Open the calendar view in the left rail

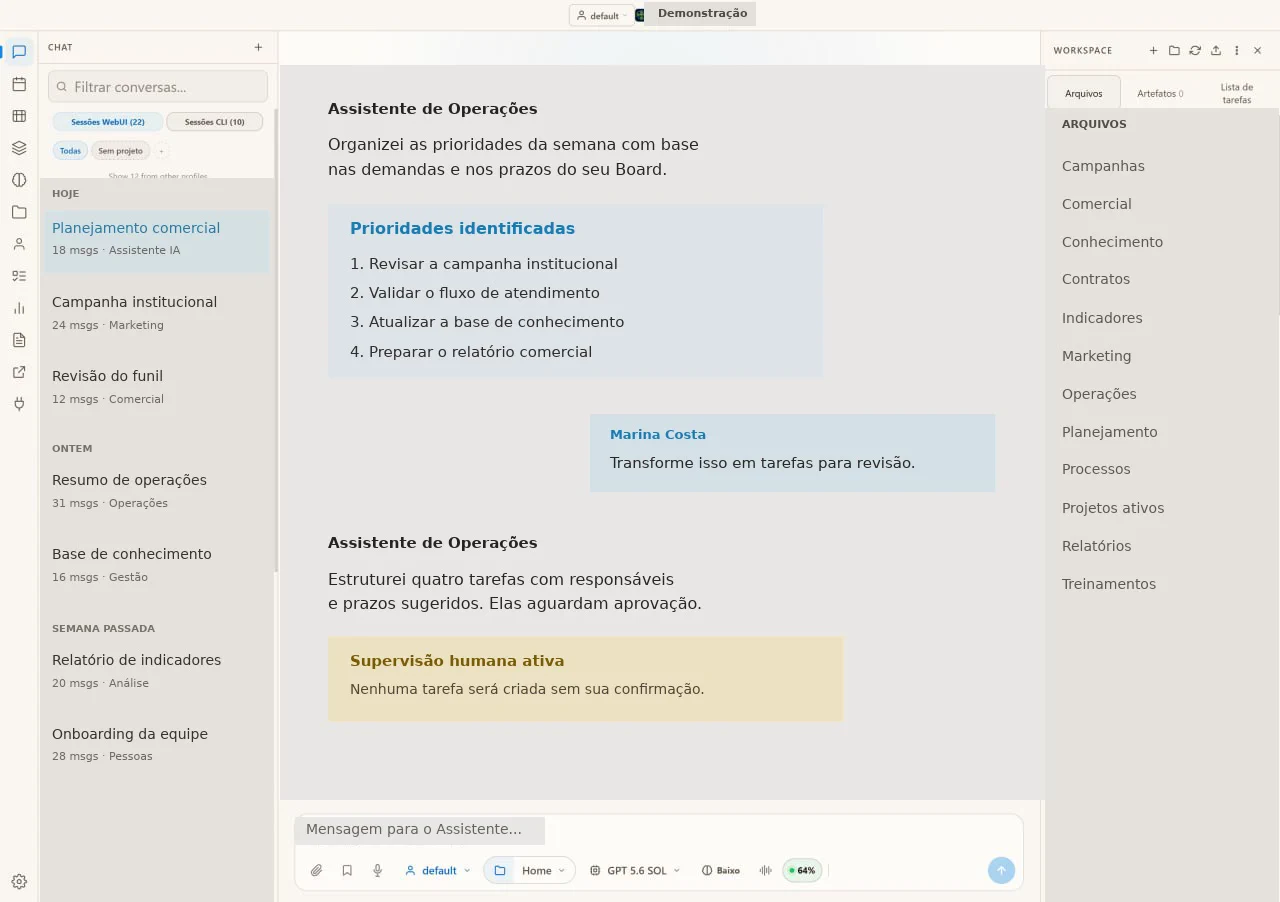coord(19,84)
